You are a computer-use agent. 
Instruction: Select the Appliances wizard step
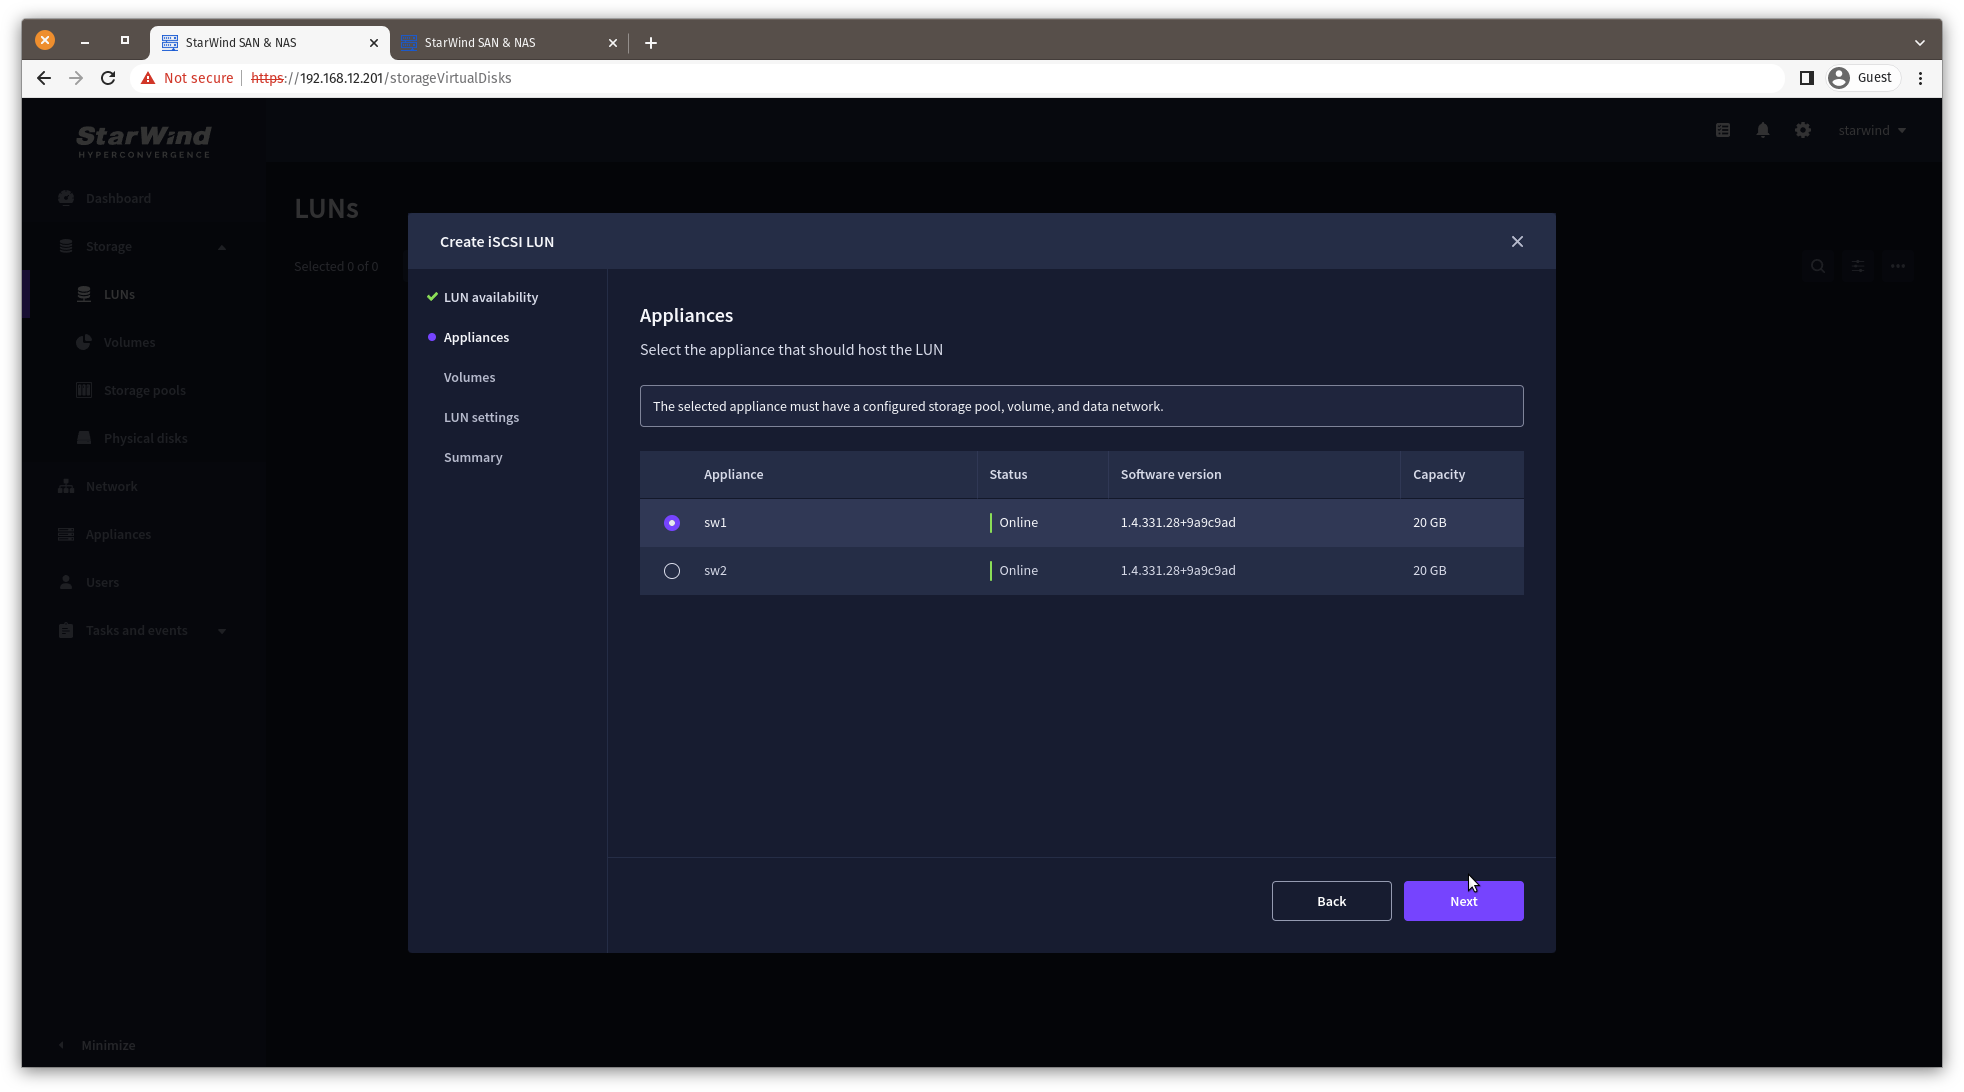(476, 338)
